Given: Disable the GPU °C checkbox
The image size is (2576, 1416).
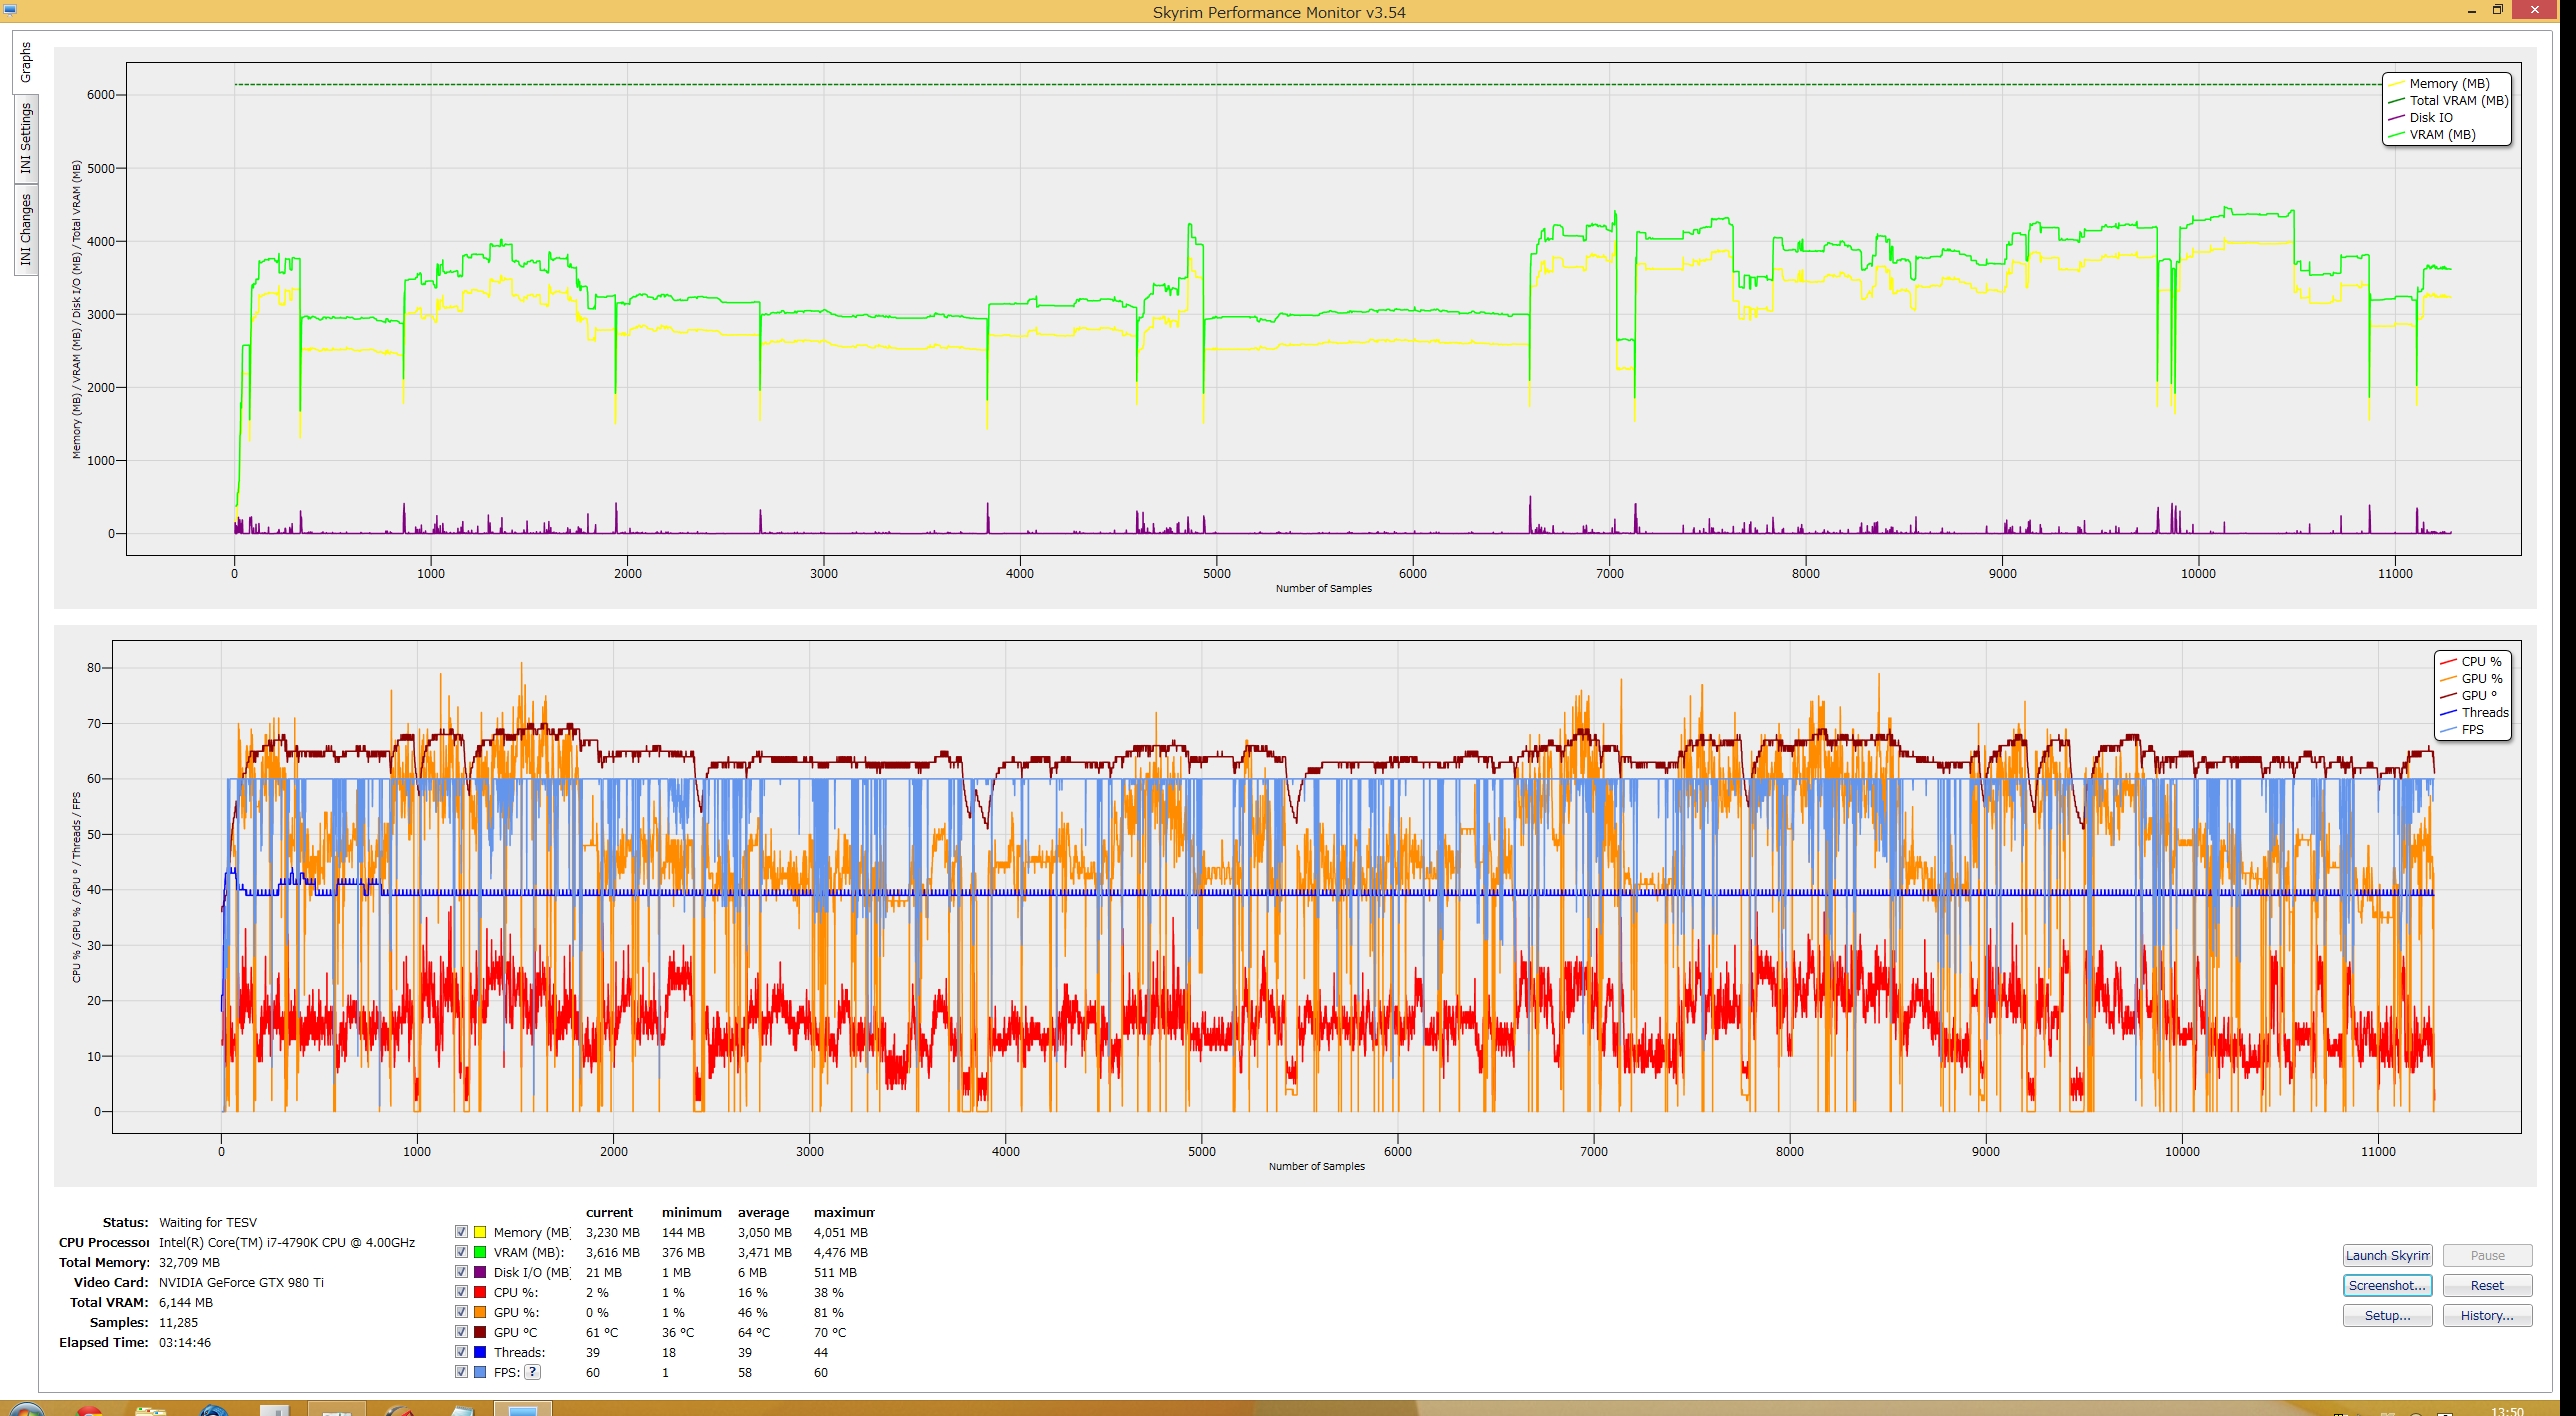Looking at the screenshot, I should (x=461, y=1332).
